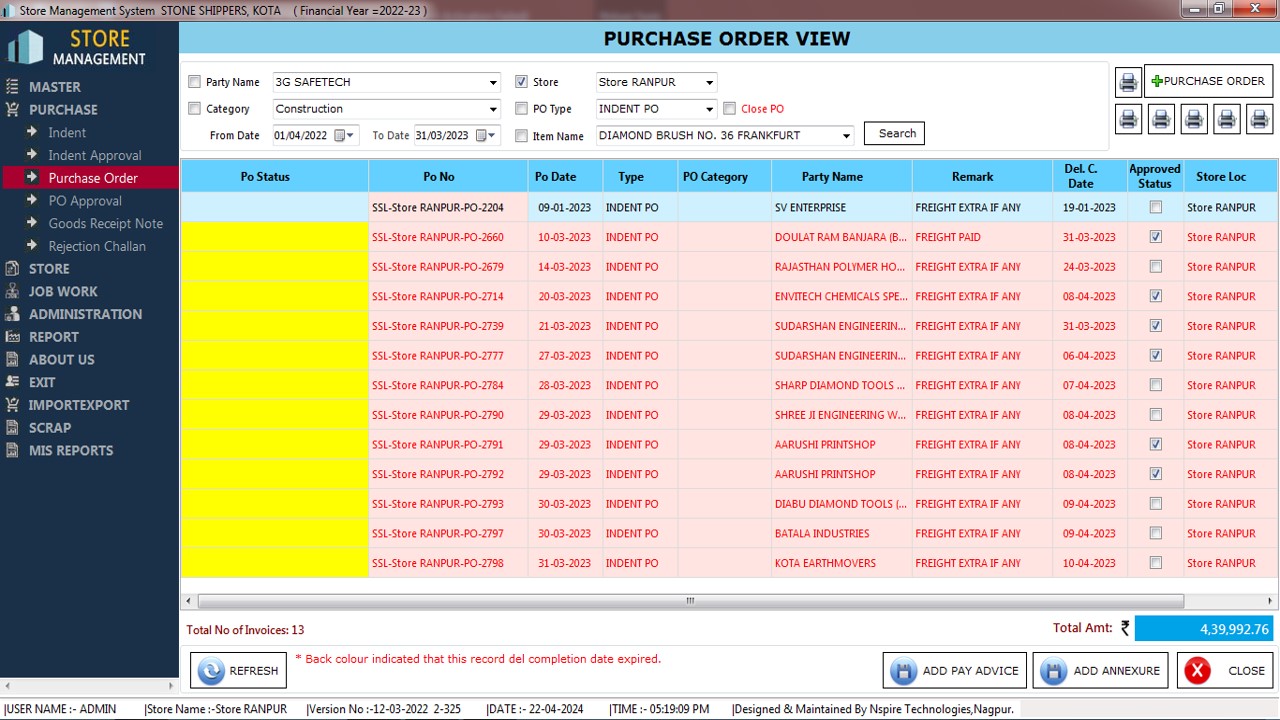Viewport: 1280px width, 720px height.
Task: Open the PO Type dropdown
Action: coord(709,109)
